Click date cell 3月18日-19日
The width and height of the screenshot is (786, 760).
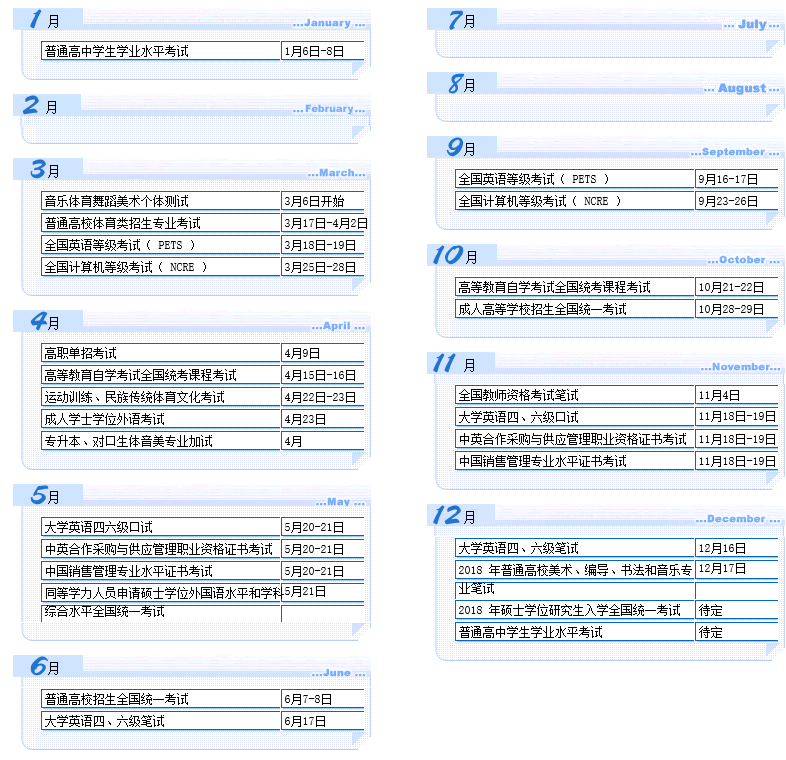[323, 245]
